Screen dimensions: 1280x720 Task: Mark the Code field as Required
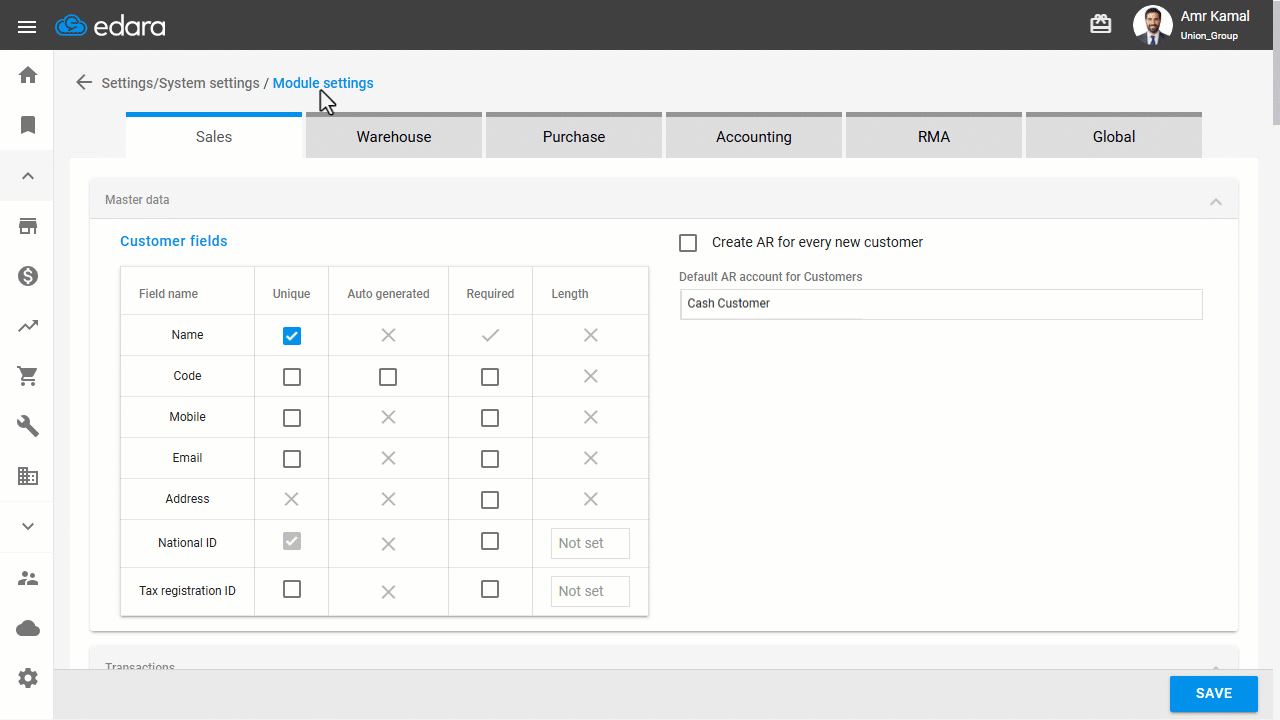coord(490,377)
